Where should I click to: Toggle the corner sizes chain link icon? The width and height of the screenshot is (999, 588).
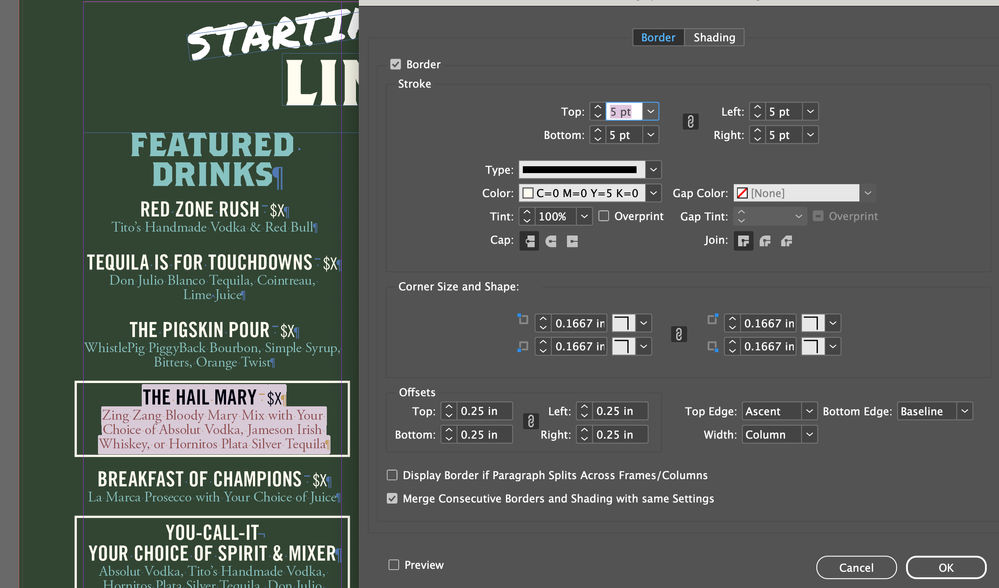click(x=679, y=334)
